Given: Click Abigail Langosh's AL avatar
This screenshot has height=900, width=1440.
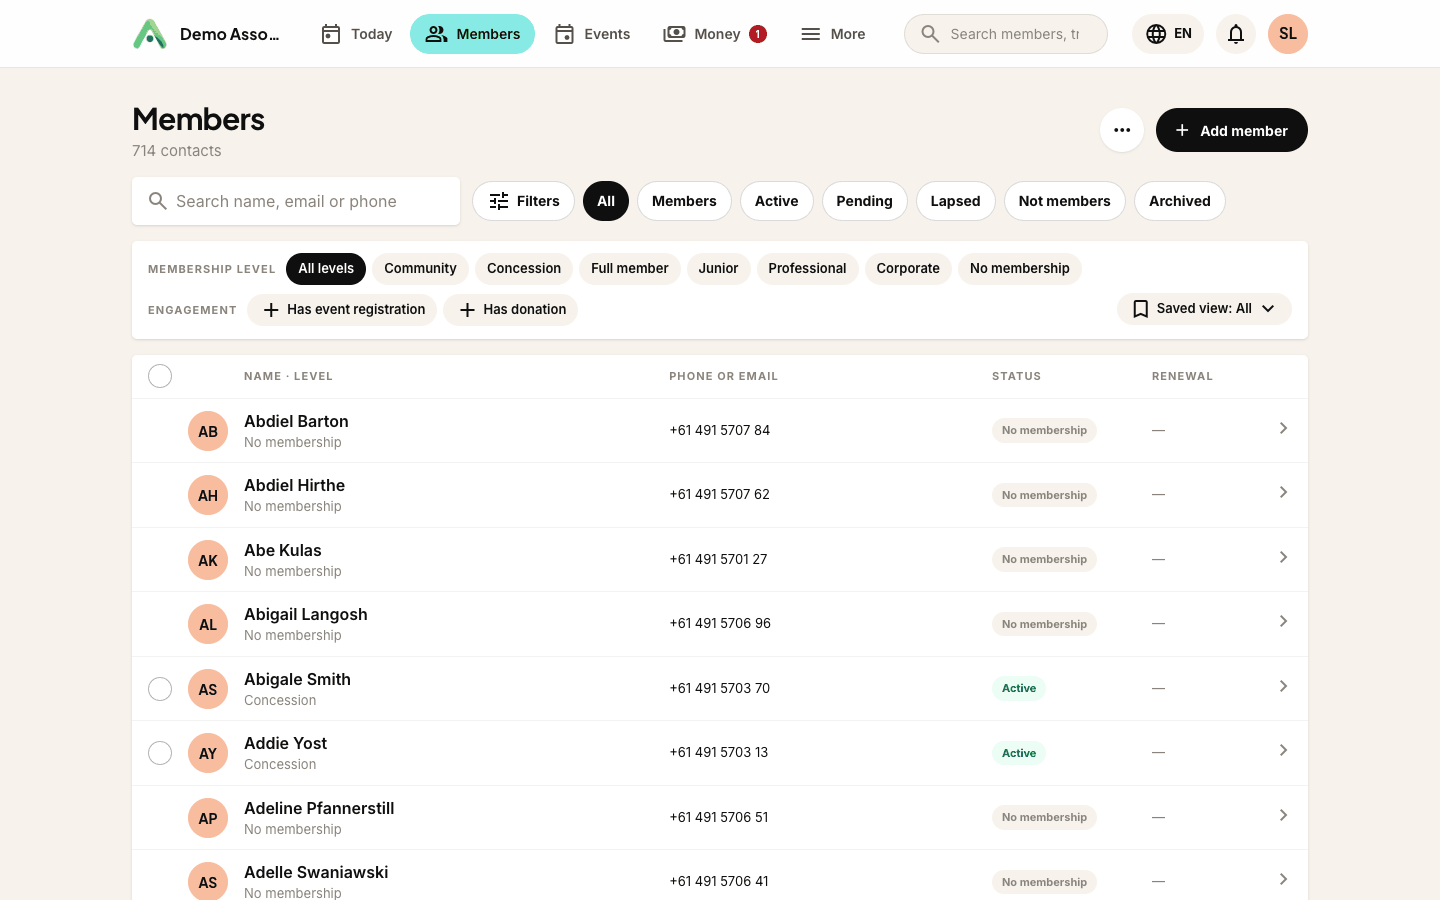Looking at the screenshot, I should (x=208, y=624).
